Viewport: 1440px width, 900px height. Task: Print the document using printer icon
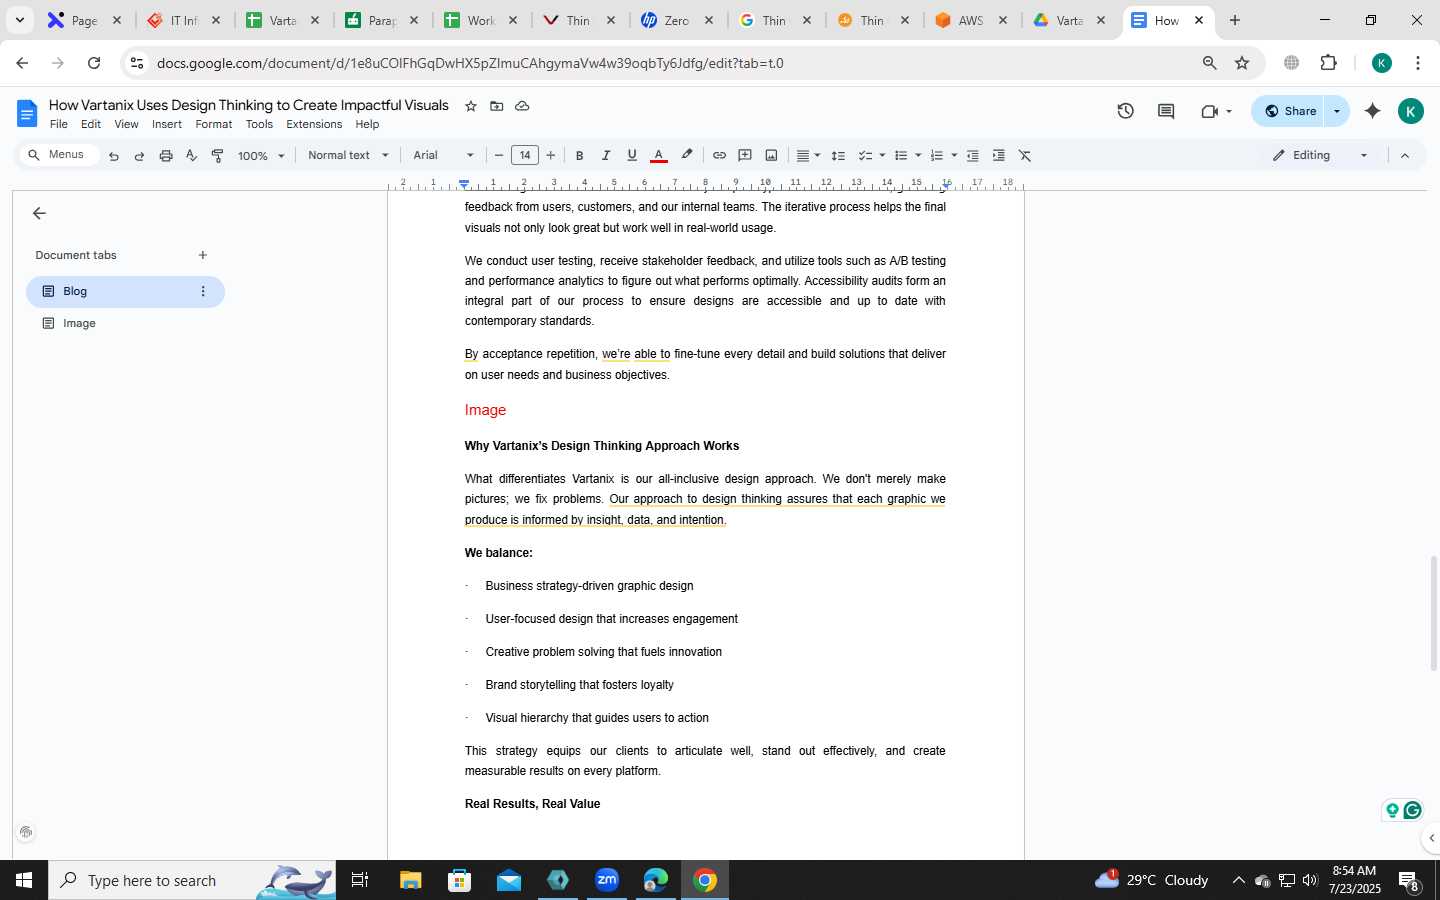pos(166,156)
